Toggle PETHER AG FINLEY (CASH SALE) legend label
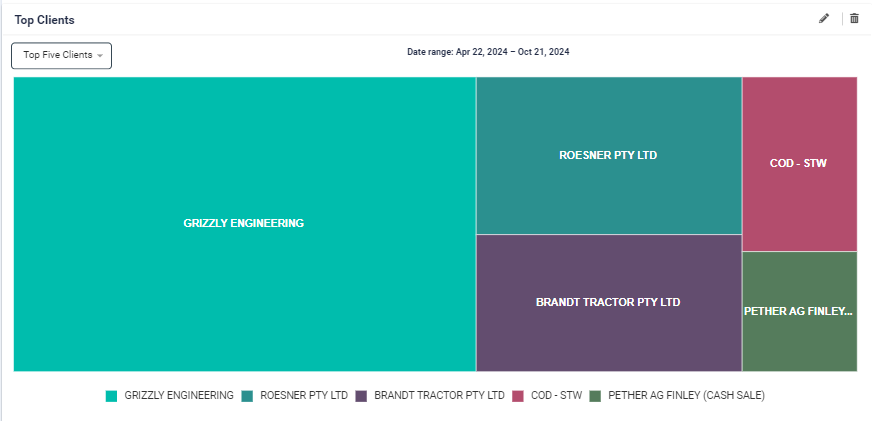This screenshot has width=872, height=421. tap(686, 396)
